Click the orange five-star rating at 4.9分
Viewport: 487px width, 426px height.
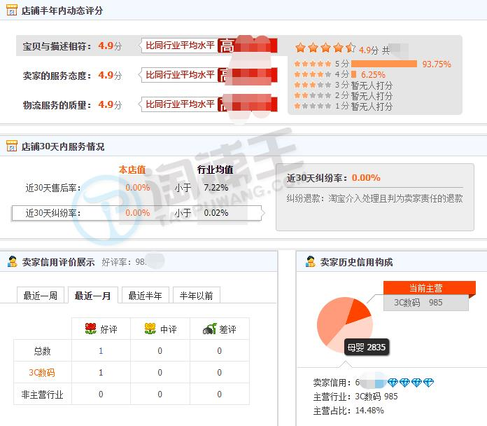325,48
